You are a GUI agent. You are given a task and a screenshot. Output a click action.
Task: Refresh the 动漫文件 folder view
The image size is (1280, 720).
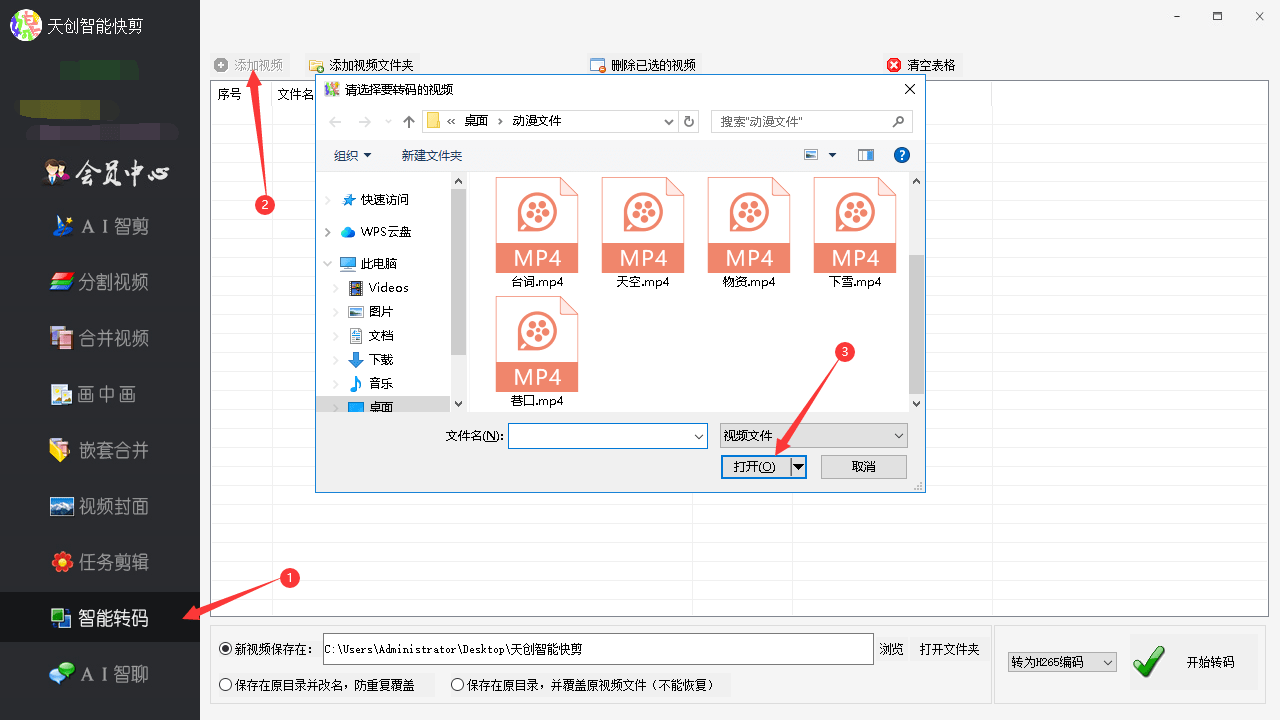tap(688, 121)
